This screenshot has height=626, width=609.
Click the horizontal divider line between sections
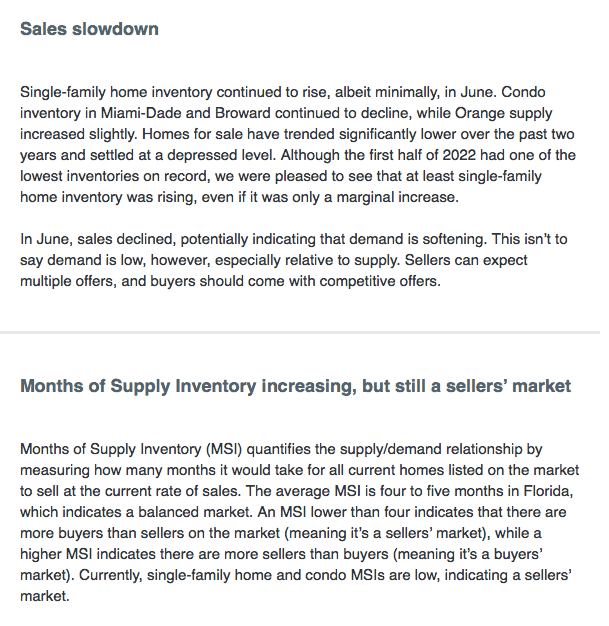(300, 332)
